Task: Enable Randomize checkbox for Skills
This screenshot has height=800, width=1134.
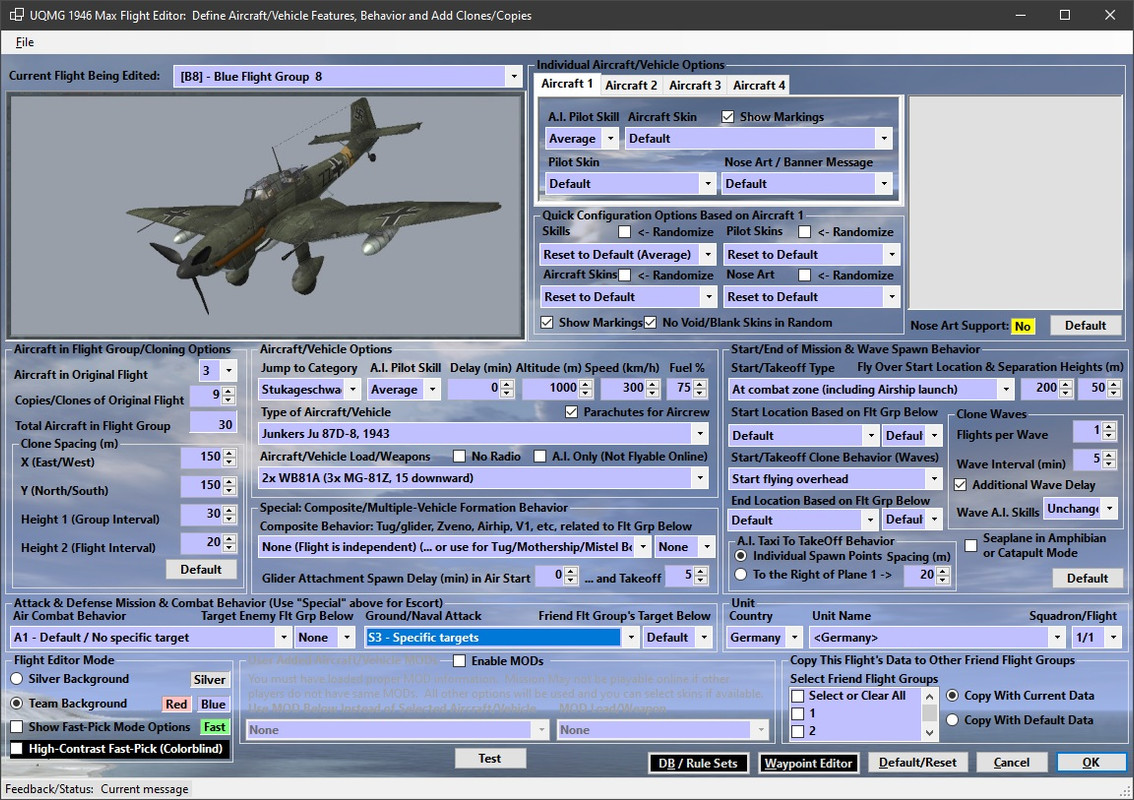Action: (624, 232)
